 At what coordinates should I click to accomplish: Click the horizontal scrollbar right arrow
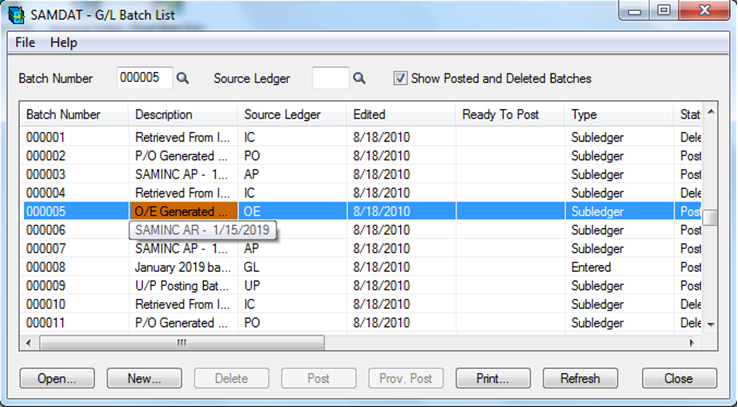tap(691, 343)
